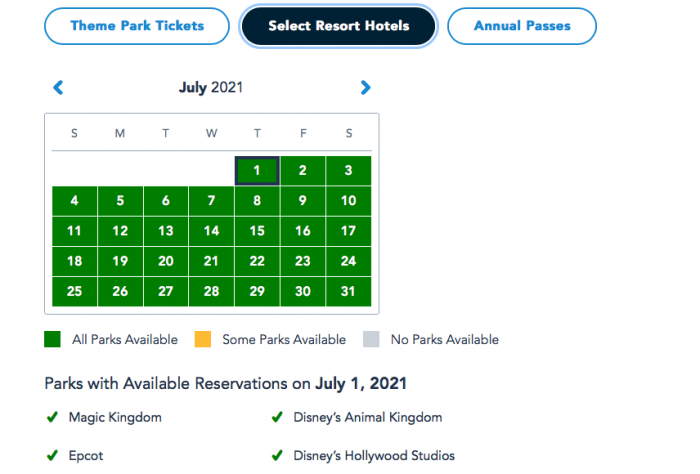Go to next month arrow

click(365, 88)
